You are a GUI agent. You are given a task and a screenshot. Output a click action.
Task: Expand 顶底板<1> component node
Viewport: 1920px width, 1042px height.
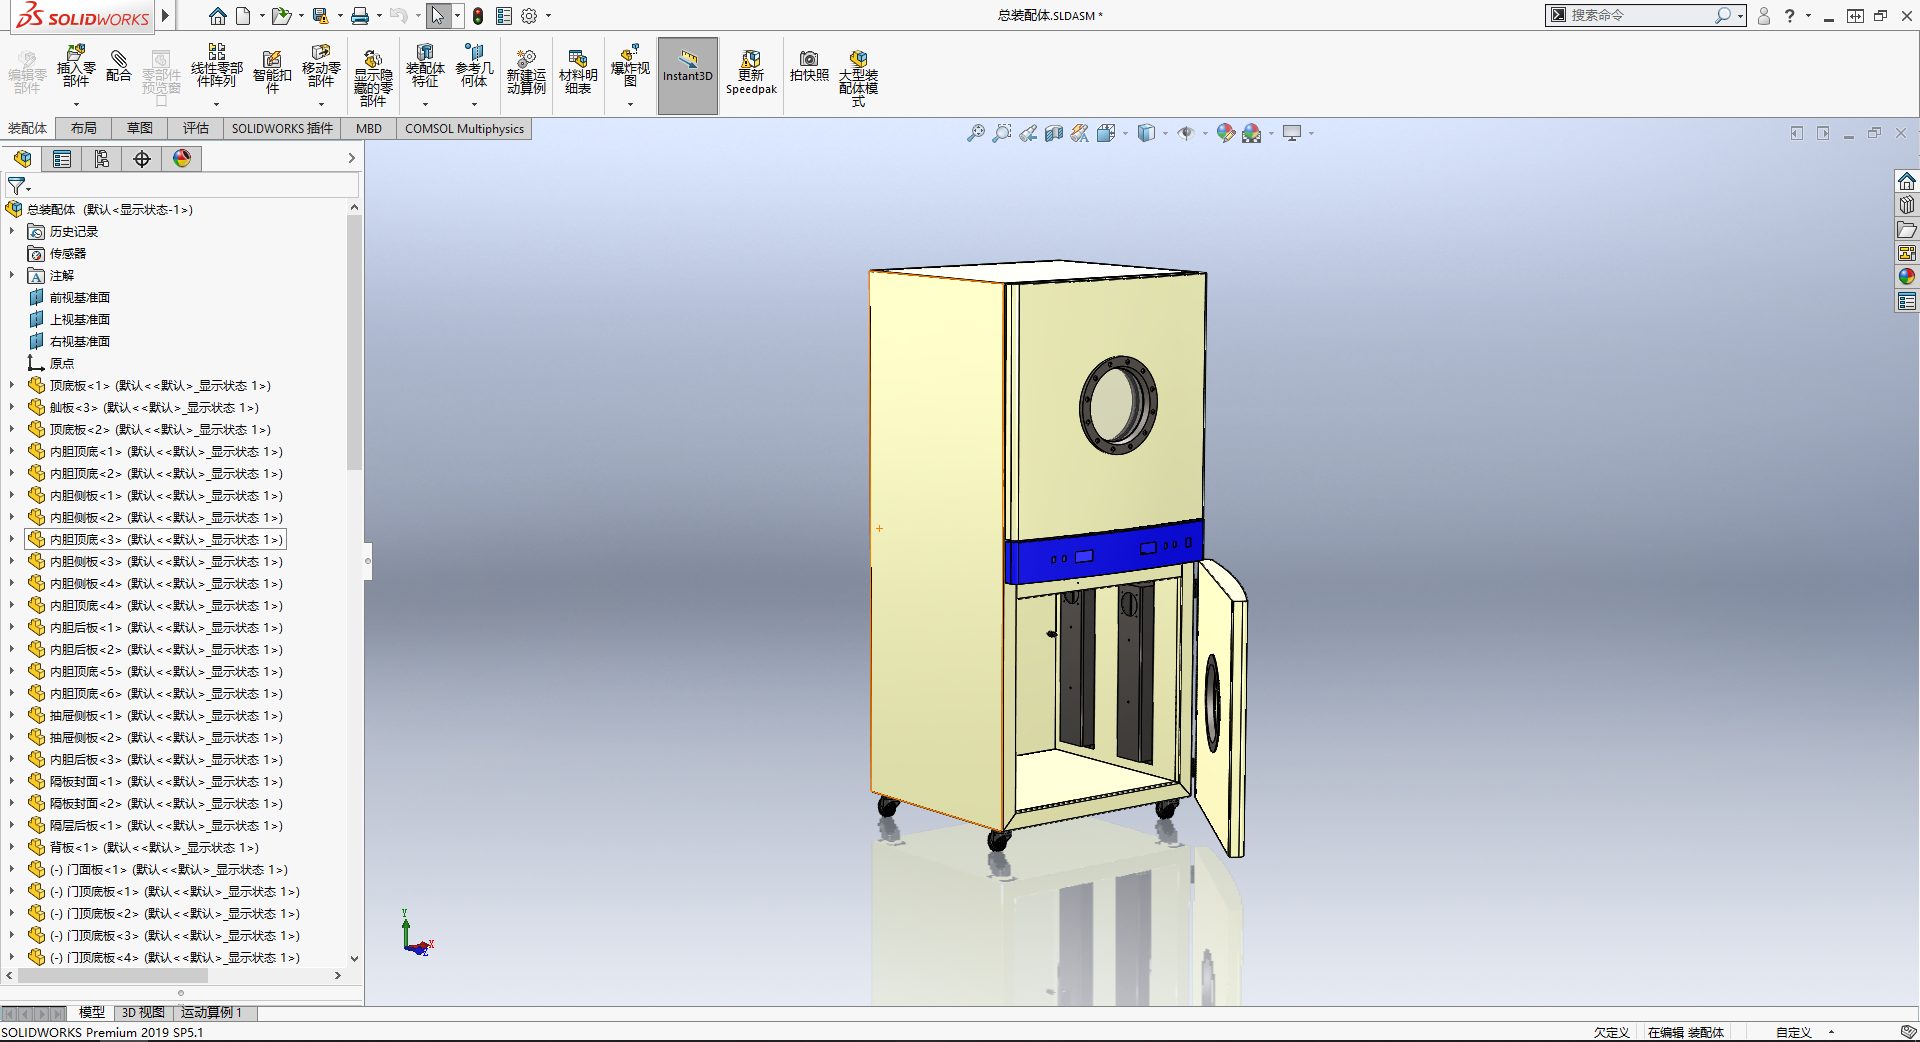click(x=12, y=385)
